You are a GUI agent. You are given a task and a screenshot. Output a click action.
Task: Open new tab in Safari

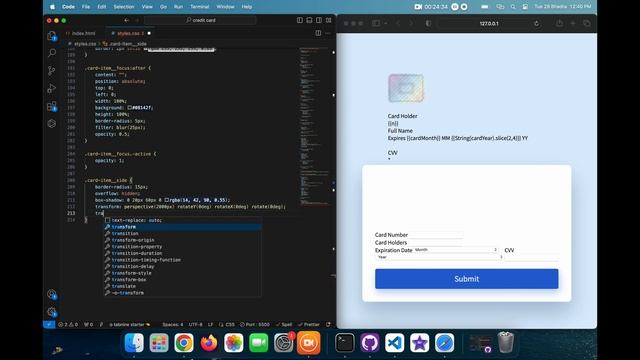tap(573, 23)
